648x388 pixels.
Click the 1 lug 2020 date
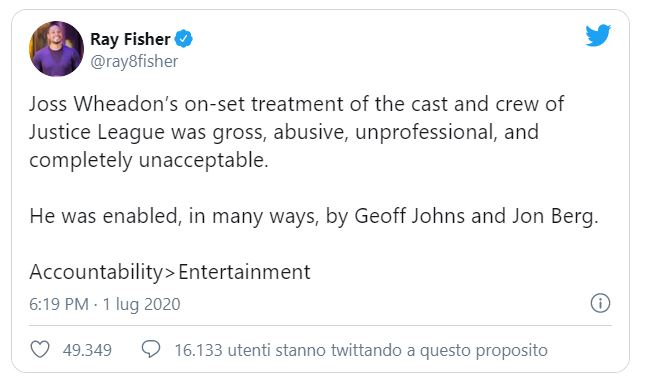click(141, 305)
